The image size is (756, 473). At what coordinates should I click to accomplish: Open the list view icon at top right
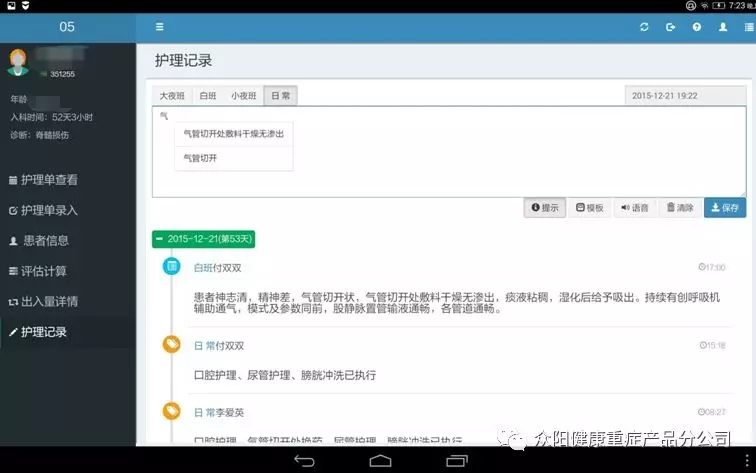coord(748,27)
